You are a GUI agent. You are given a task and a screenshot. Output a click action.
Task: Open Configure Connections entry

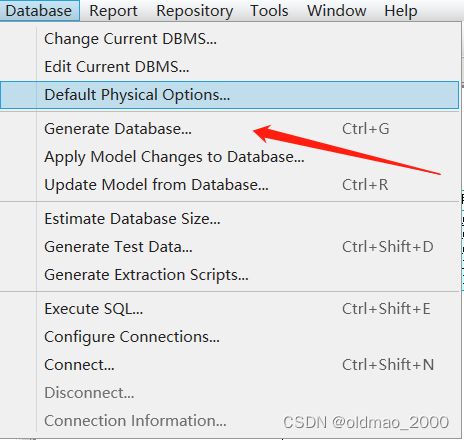click(x=230, y=337)
